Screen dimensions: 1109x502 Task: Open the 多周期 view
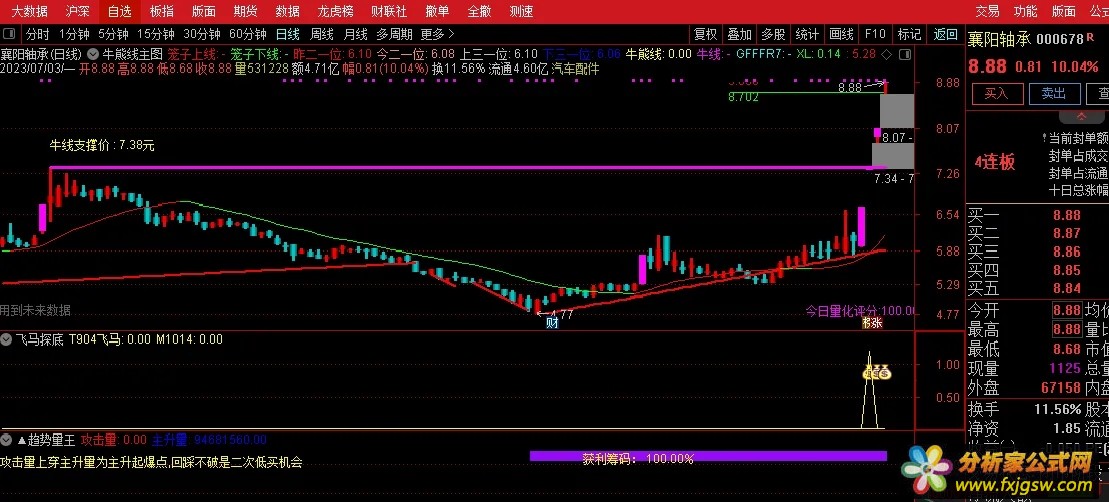pyautogui.click(x=395, y=34)
